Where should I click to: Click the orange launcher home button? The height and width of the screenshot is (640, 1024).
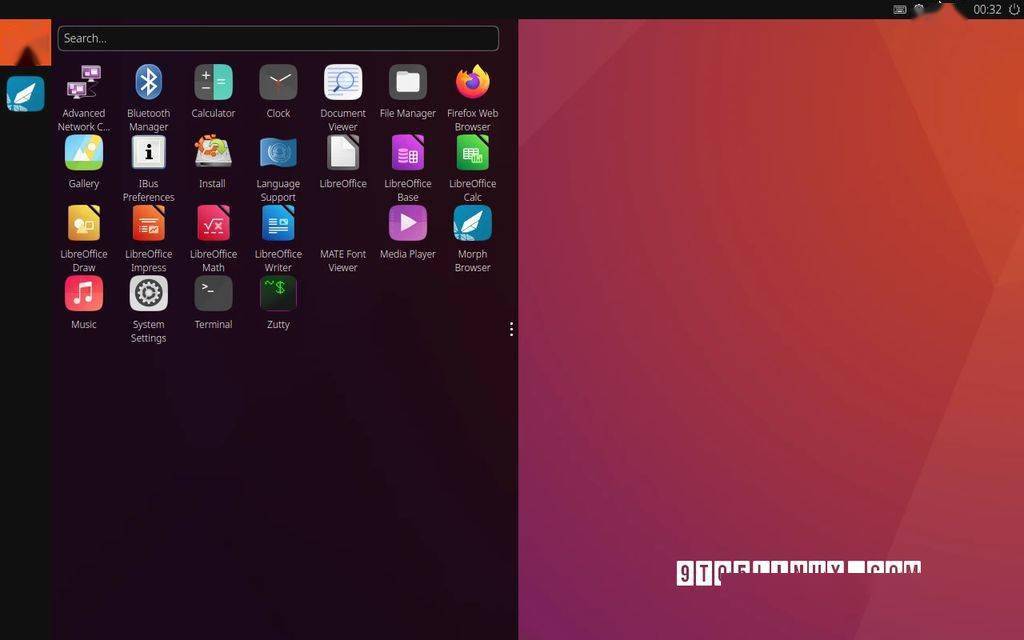[25, 42]
